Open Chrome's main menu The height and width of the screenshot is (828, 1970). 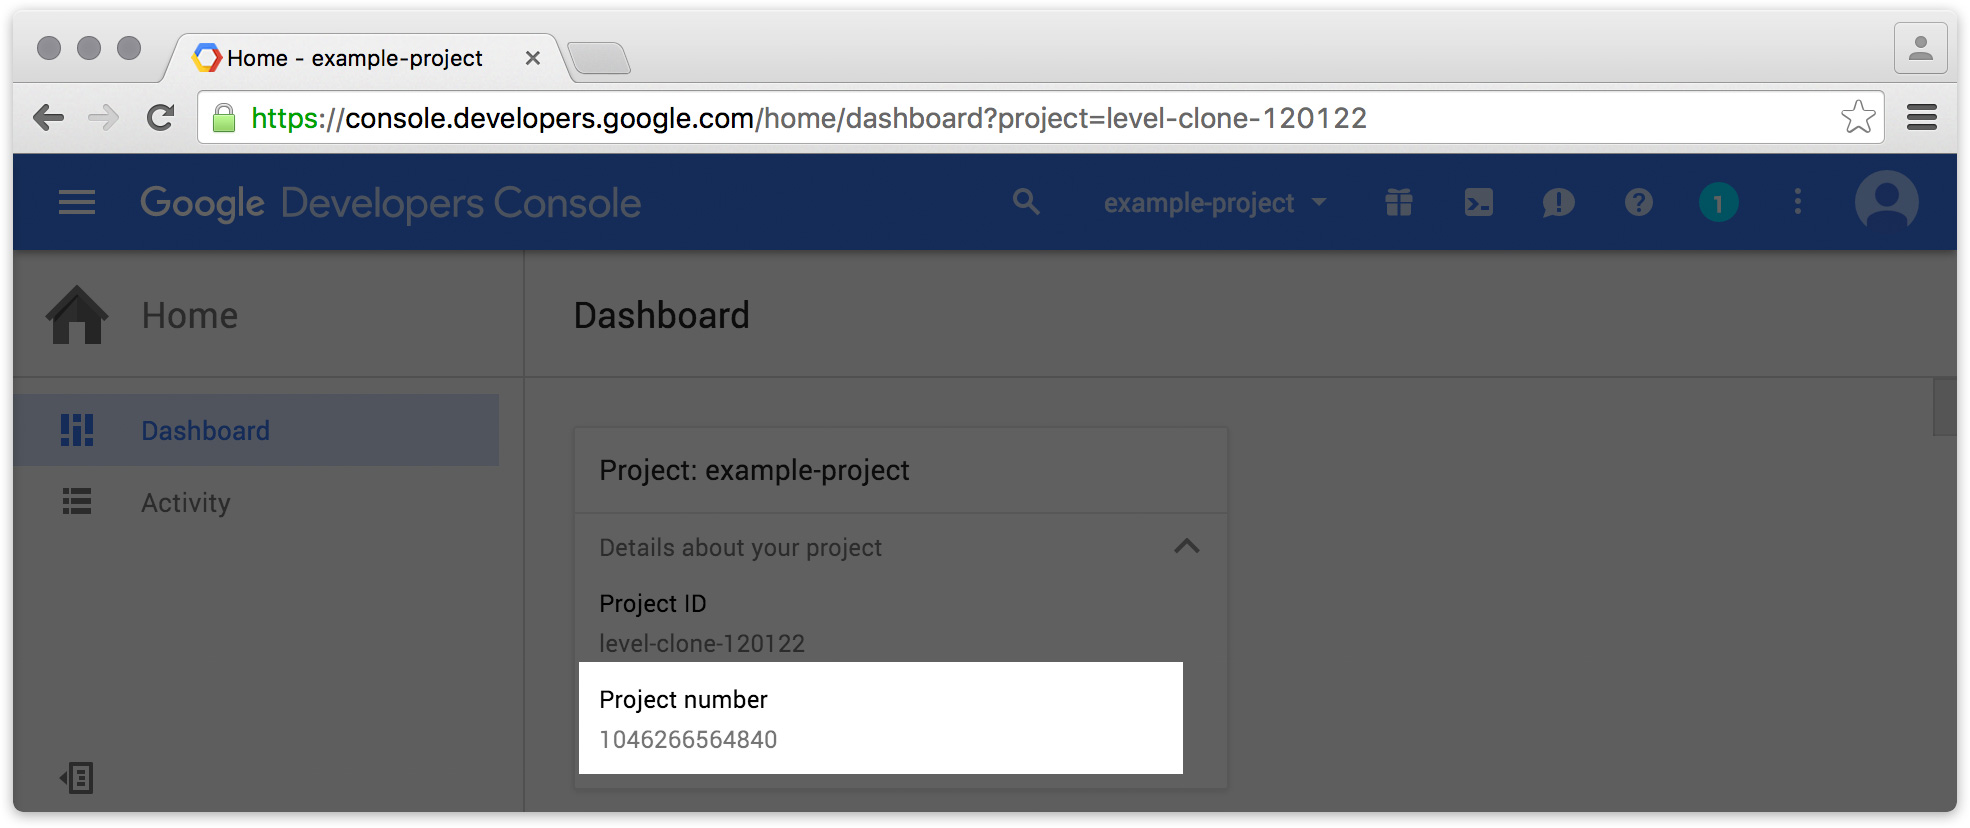[x=1921, y=118]
